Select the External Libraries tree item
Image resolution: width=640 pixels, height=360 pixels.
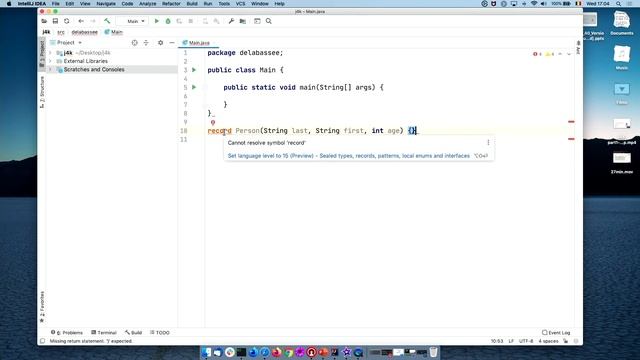tap(85, 61)
